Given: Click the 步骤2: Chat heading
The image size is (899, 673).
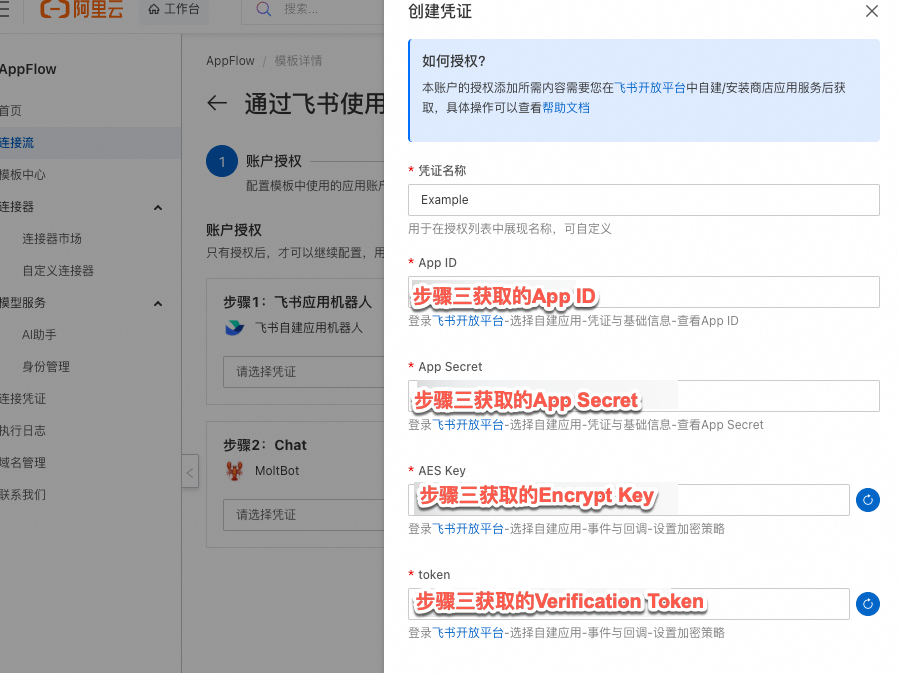Looking at the screenshot, I should pyautogui.click(x=265, y=445).
